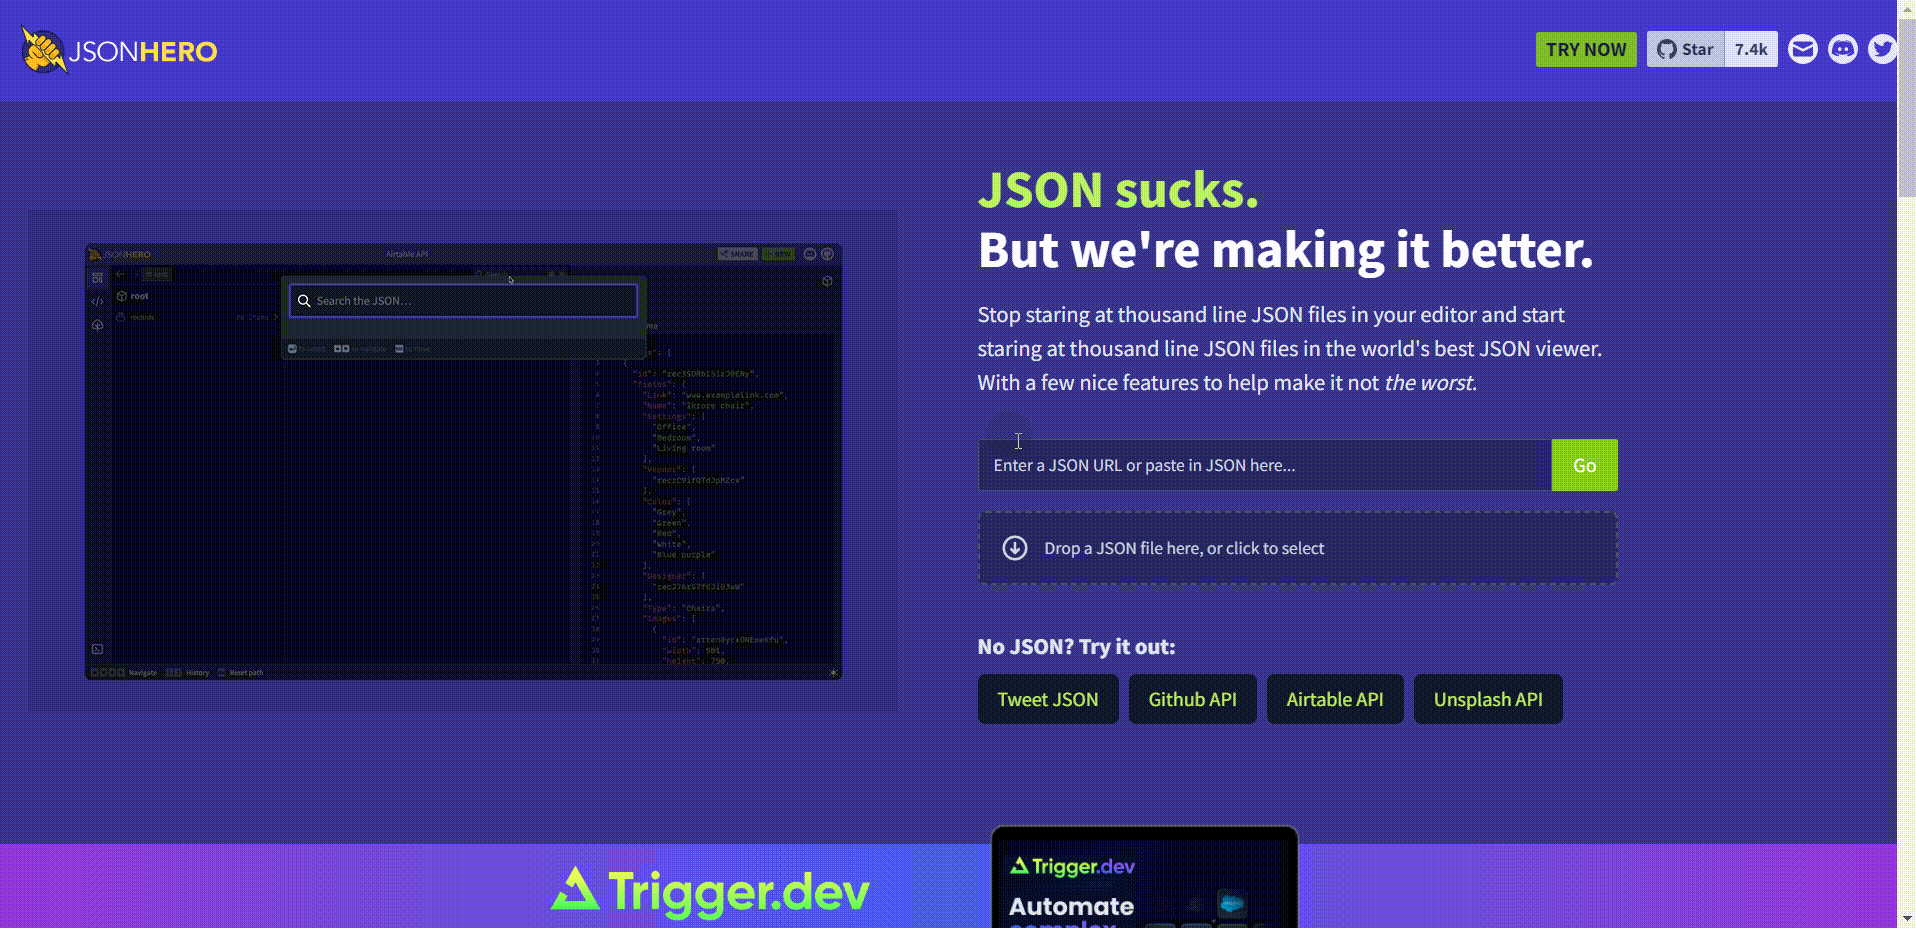This screenshot has height=928, width=1916.
Task: Load the Tweet JSON example
Action: (1048, 699)
